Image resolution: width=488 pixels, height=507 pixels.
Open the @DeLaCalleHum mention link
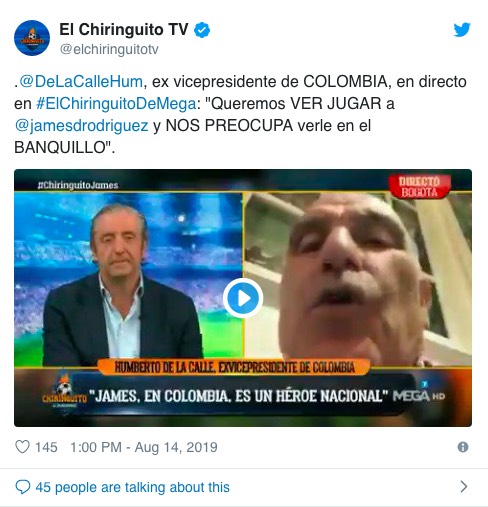click(81, 82)
